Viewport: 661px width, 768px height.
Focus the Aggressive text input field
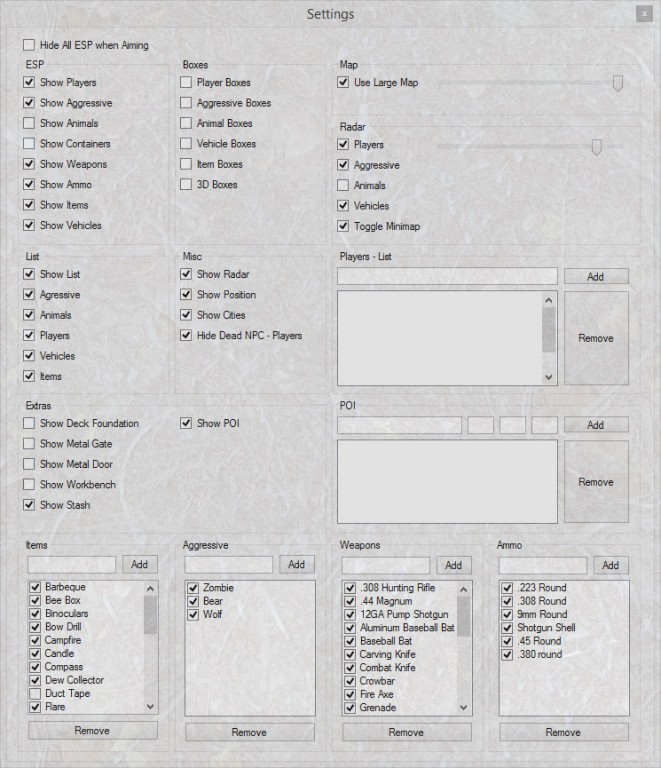coord(229,565)
